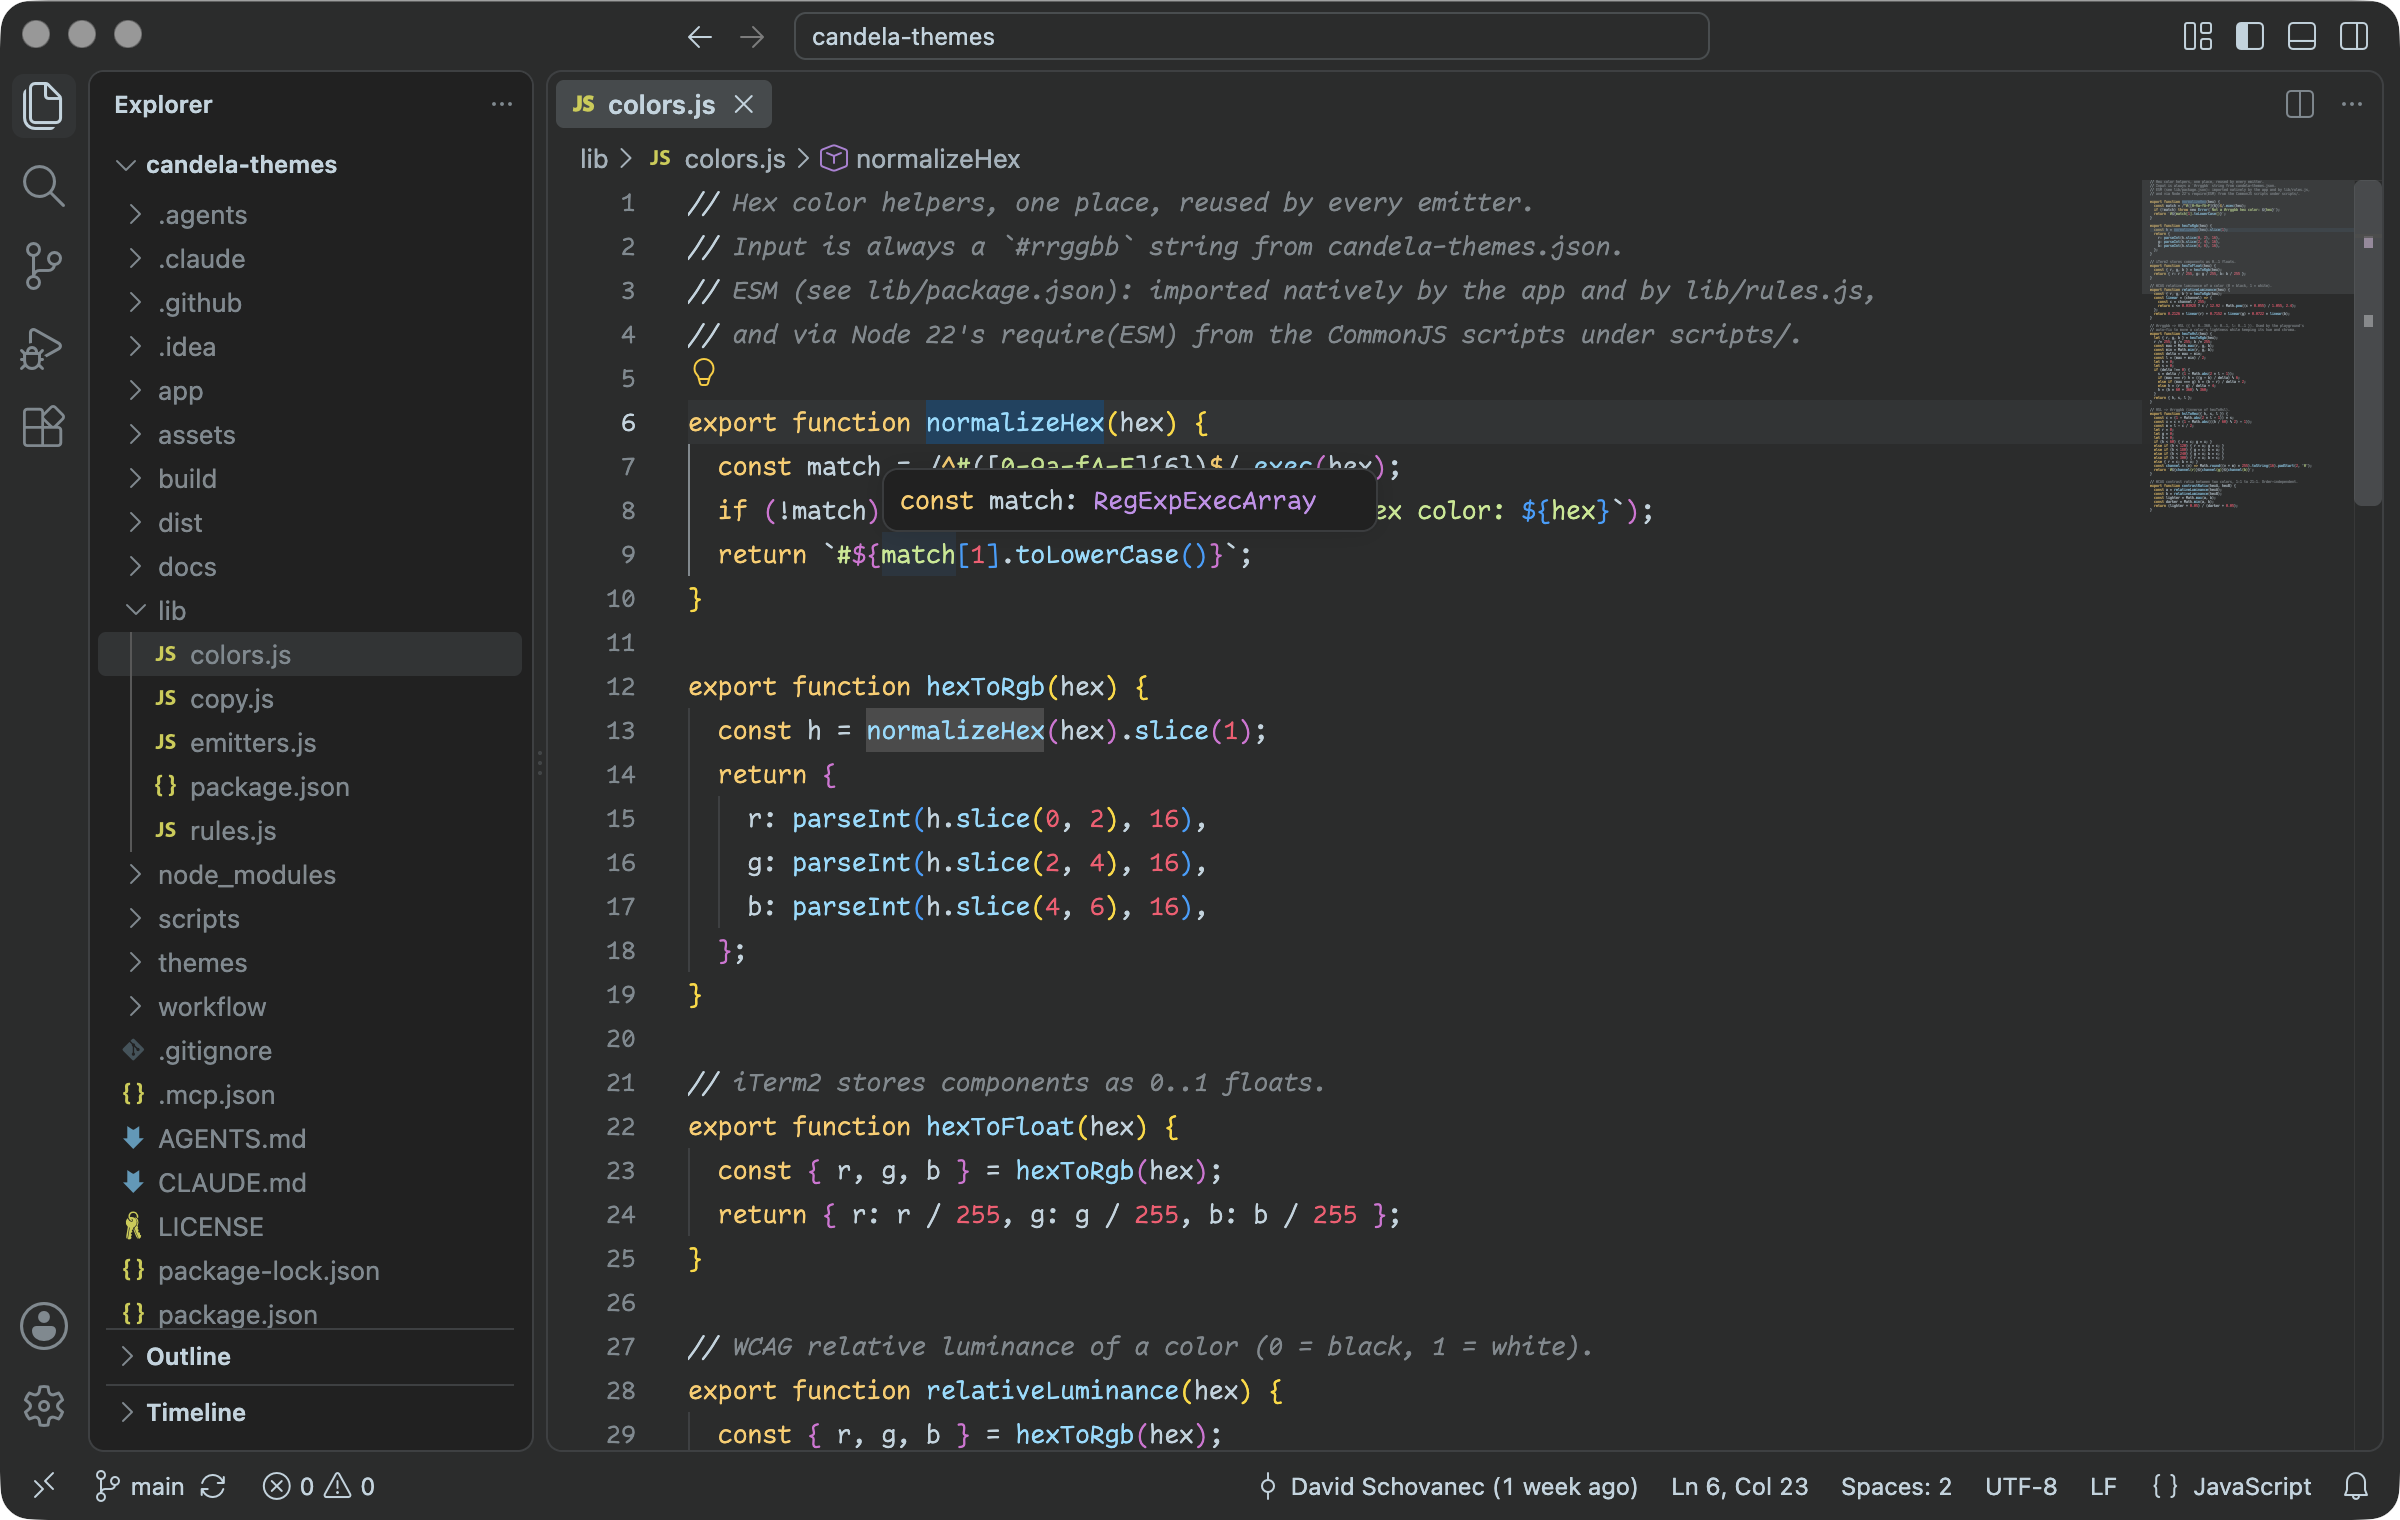Open notifications bell icon

point(2356,1486)
